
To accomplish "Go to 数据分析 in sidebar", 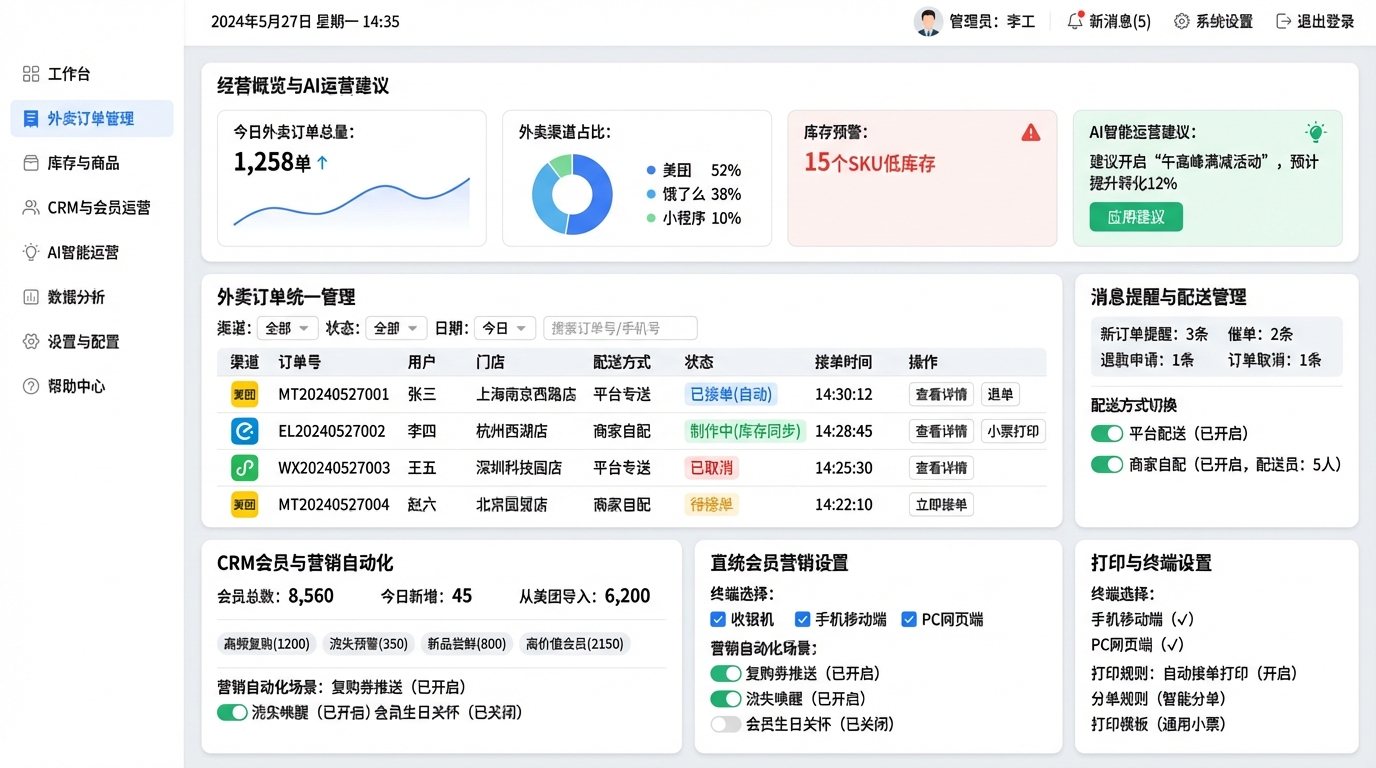I will point(76,297).
